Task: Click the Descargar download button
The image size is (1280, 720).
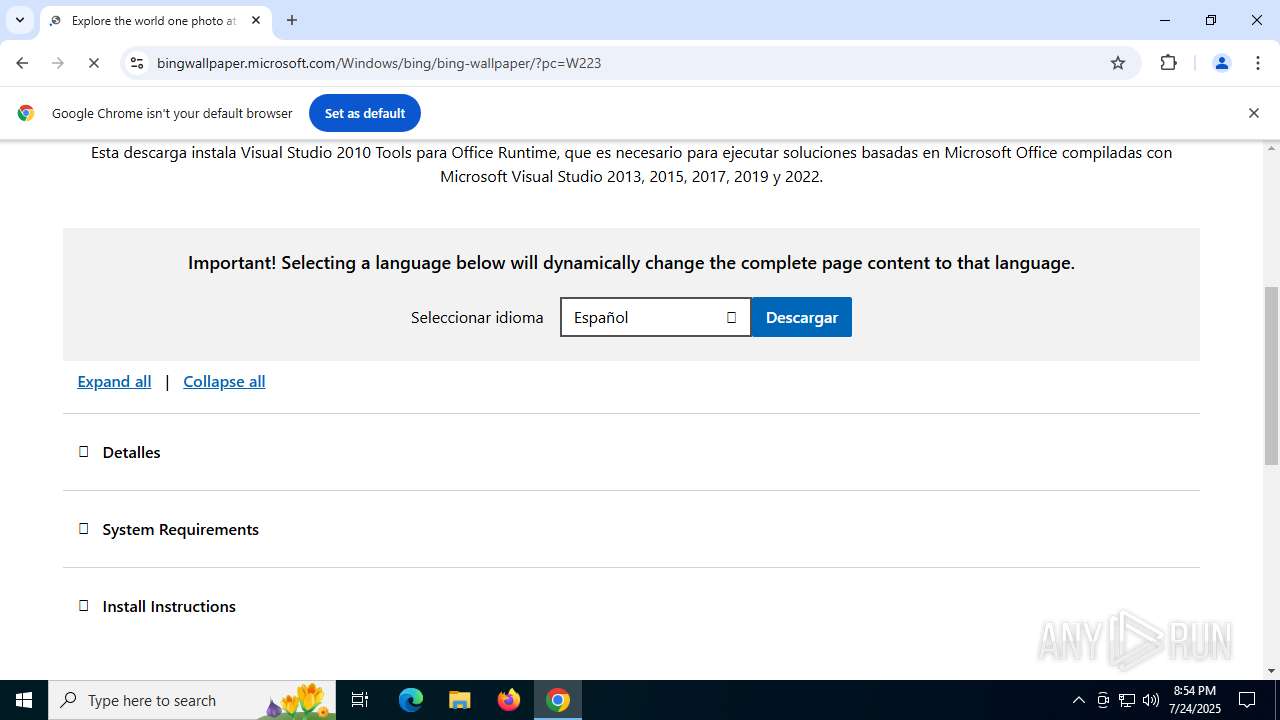Action: [802, 317]
